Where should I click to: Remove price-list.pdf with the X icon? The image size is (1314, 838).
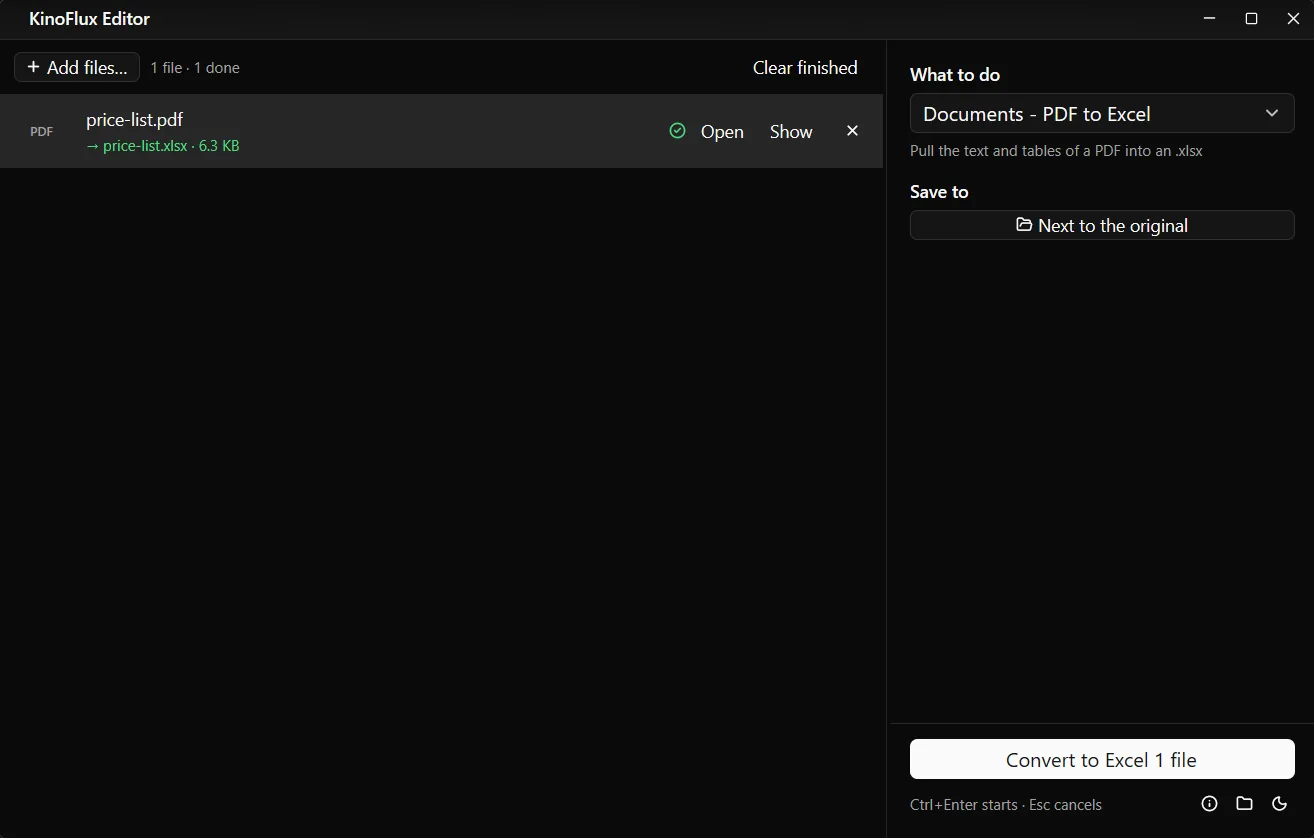click(852, 131)
